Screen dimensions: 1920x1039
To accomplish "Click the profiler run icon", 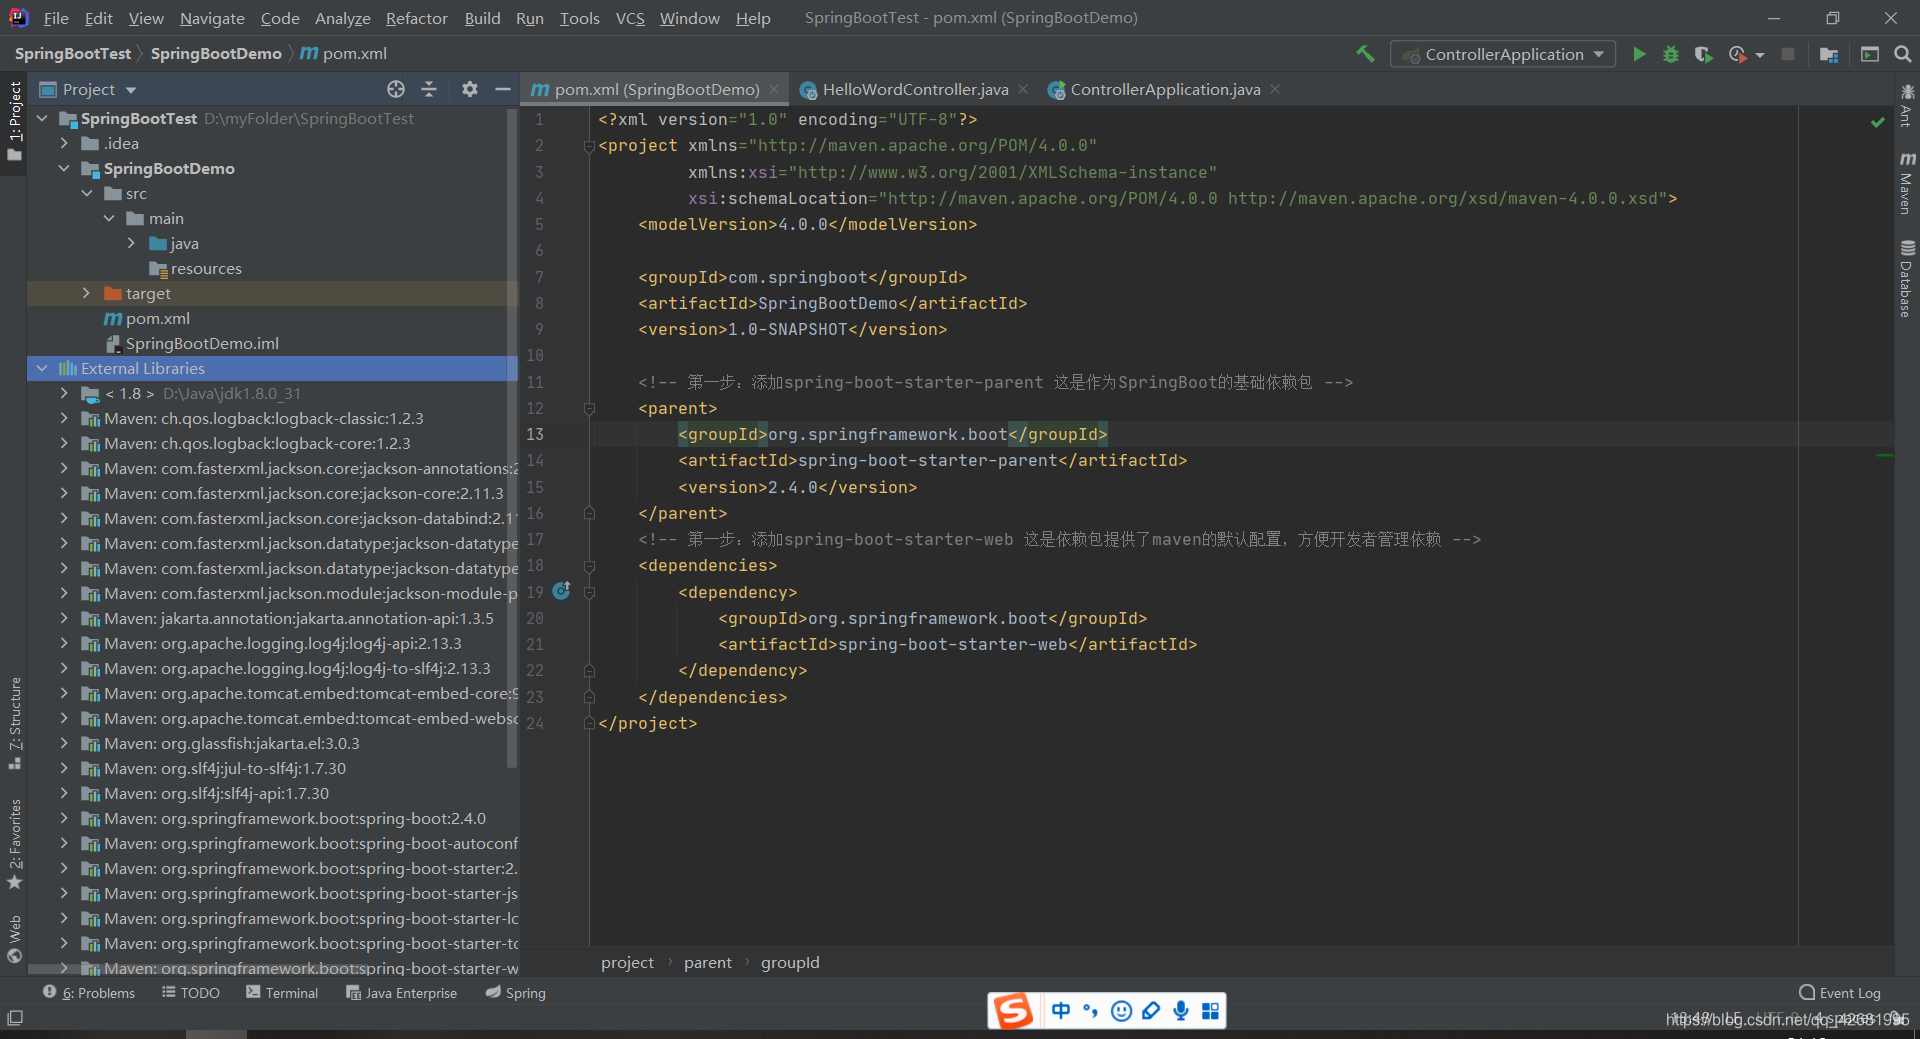I will pyautogui.click(x=1738, y=54).
